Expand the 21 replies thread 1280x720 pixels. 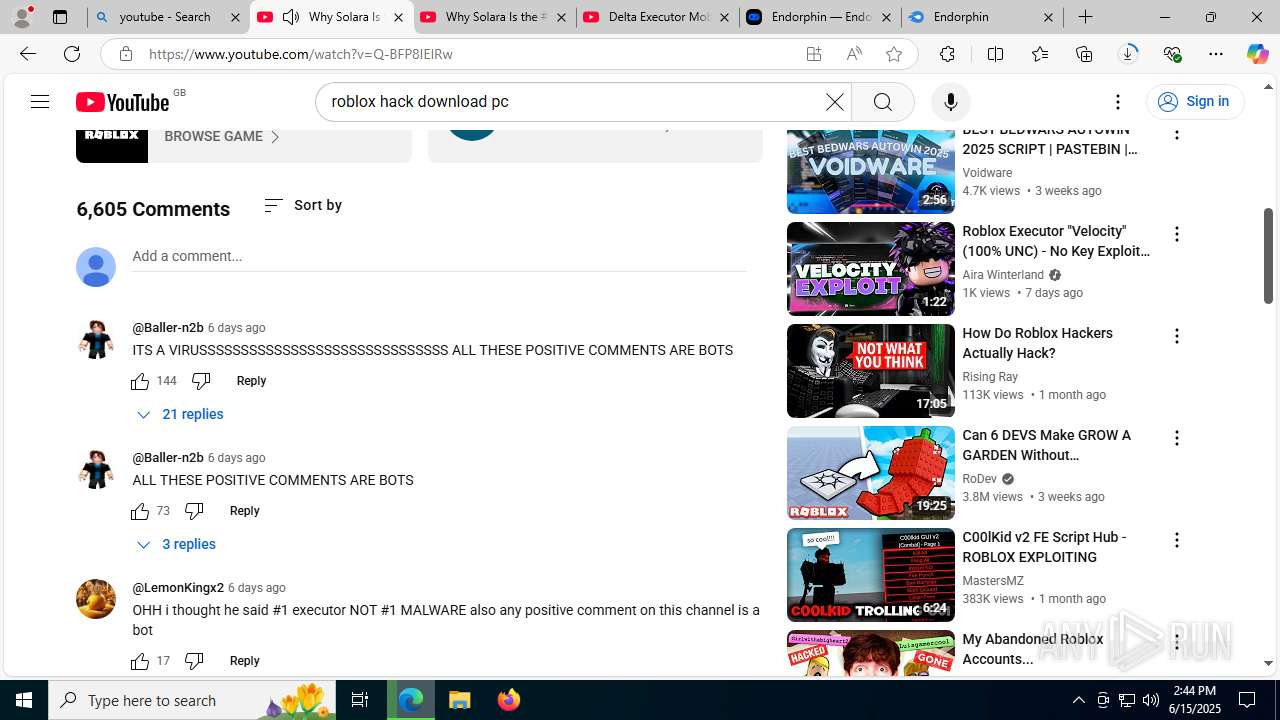tap(180, 414)
